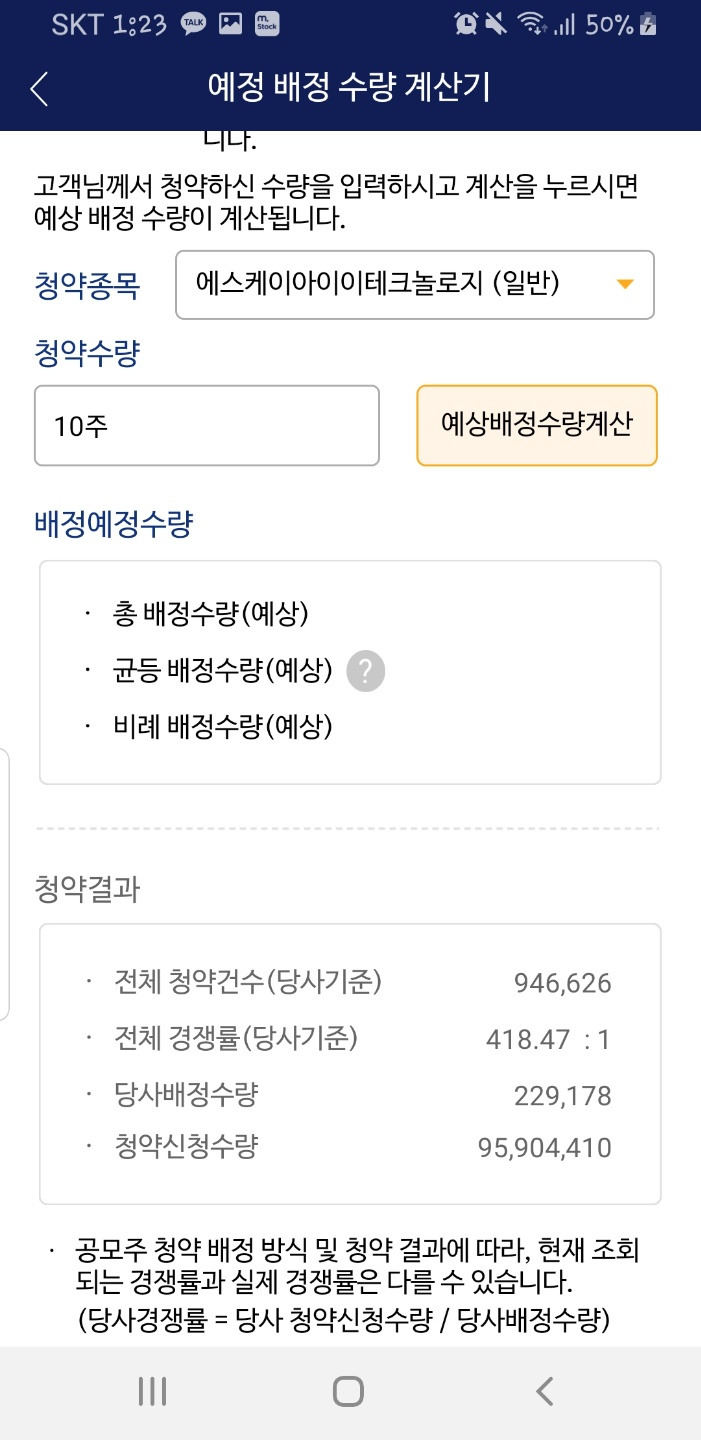Tap the m.Stock notification icon
701x1440 pixels.
point(266,24)
